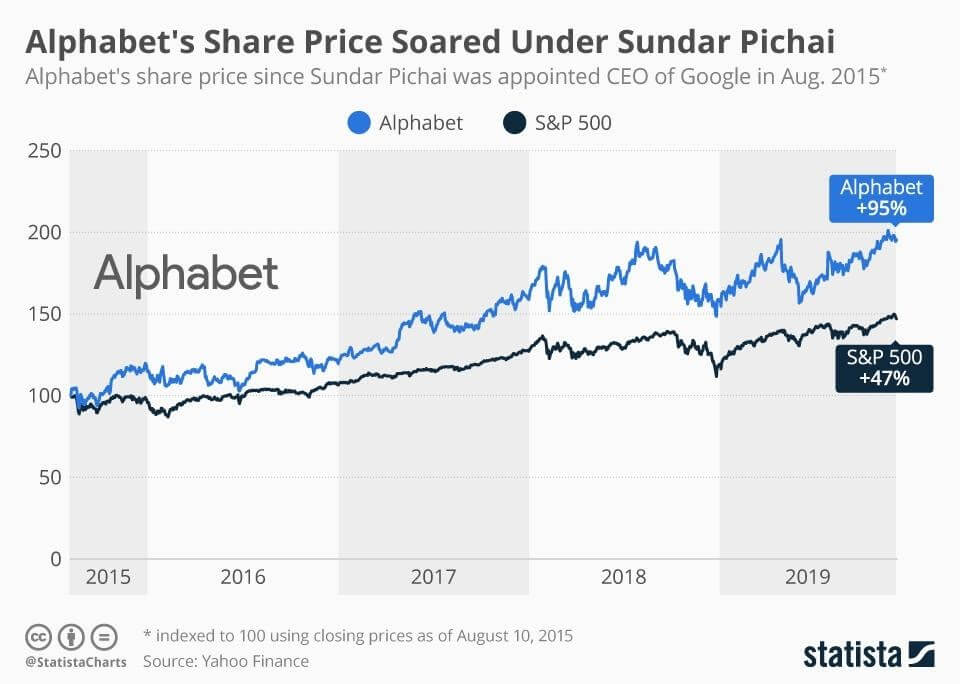Viewport: 960px width, 684px height.
Task: Click the chart title headline
Action: (430, 42)
